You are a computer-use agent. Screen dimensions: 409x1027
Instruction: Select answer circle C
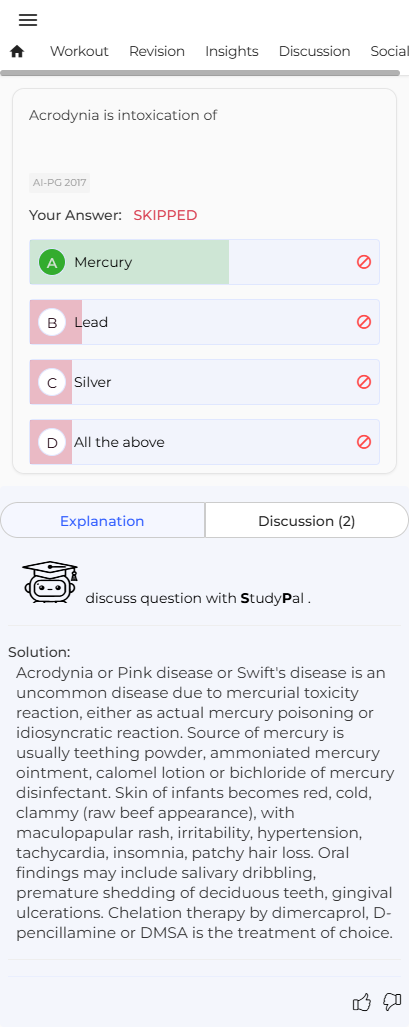[x=52, y=383]
